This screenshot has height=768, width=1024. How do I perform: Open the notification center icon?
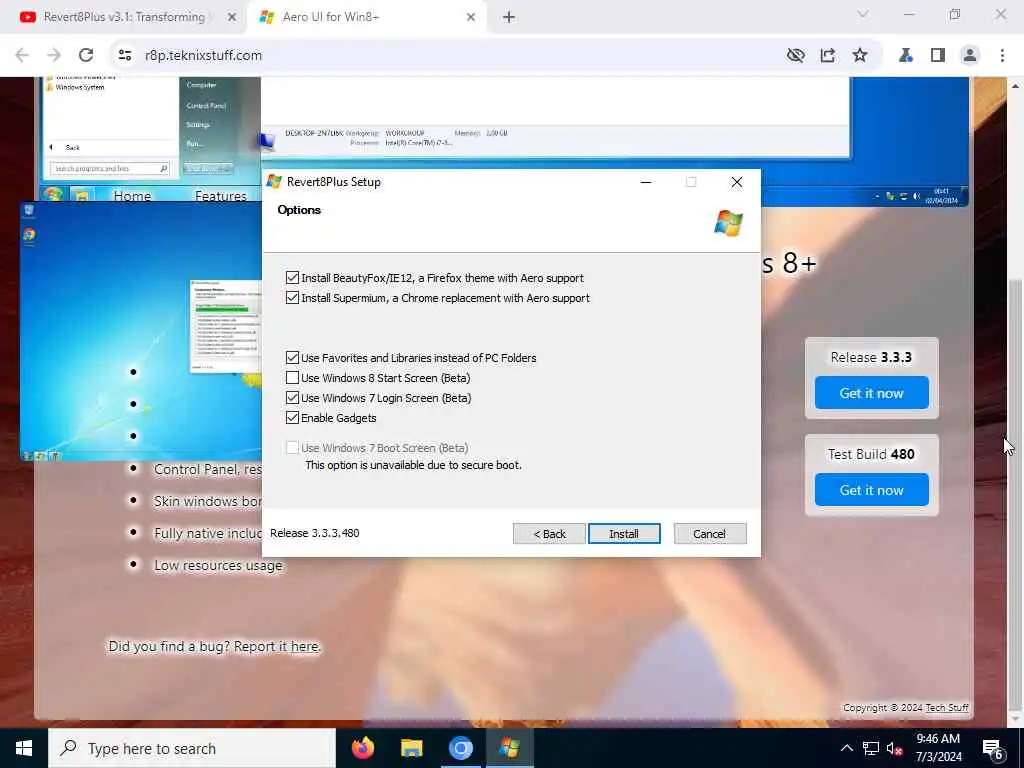coord(993,749)
